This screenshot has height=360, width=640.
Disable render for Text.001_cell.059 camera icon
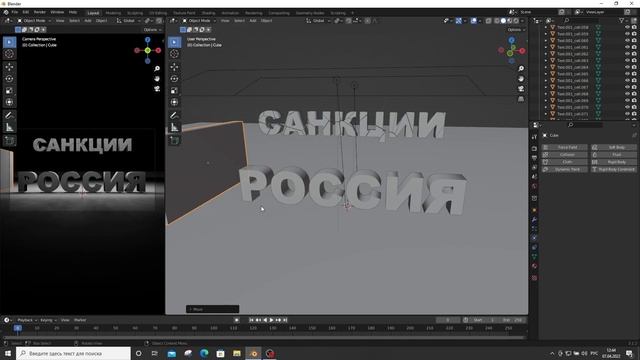tap(634, 34)
